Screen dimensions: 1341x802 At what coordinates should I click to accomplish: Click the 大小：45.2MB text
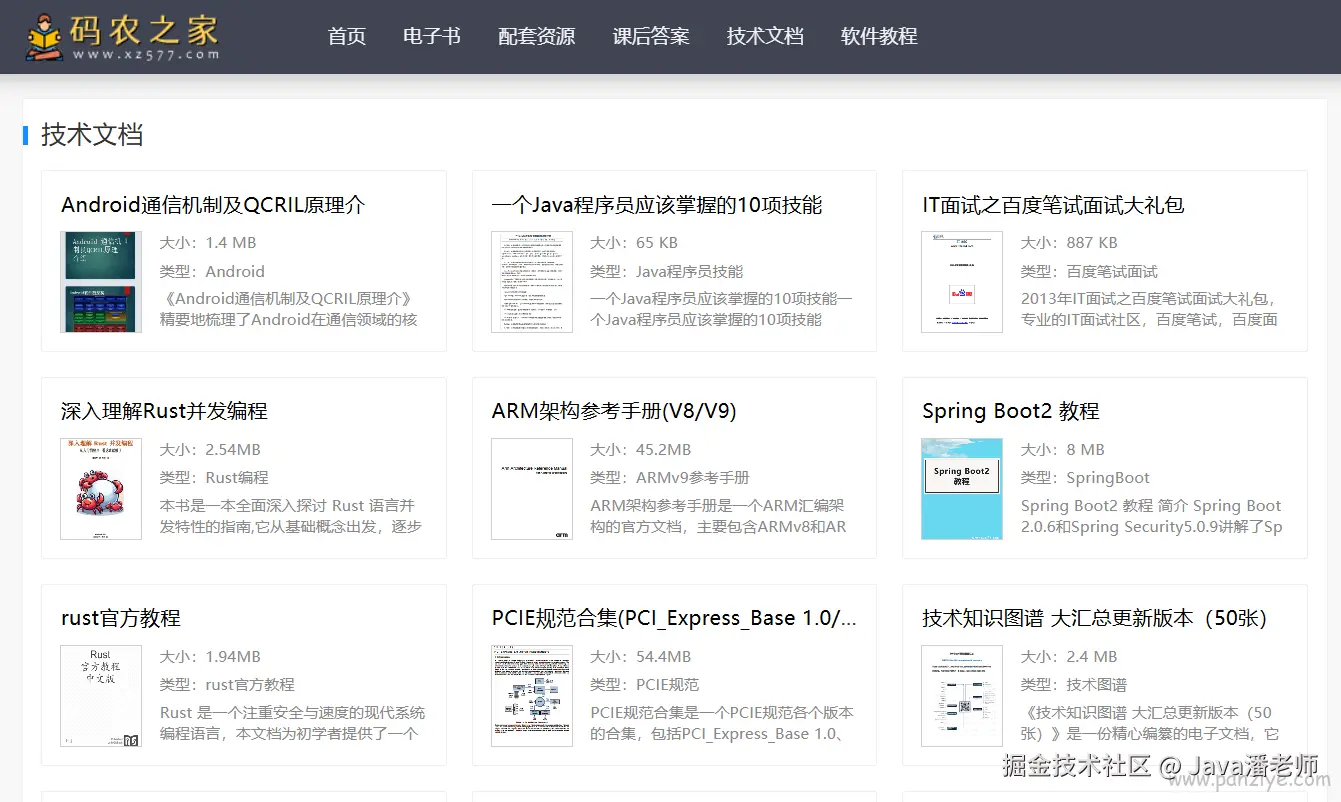(641, 449)
